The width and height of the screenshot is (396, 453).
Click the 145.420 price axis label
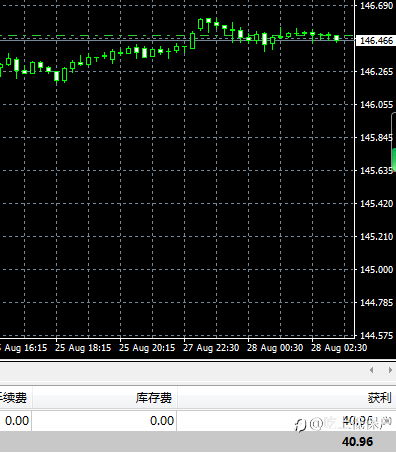click(x=377, y=204)
